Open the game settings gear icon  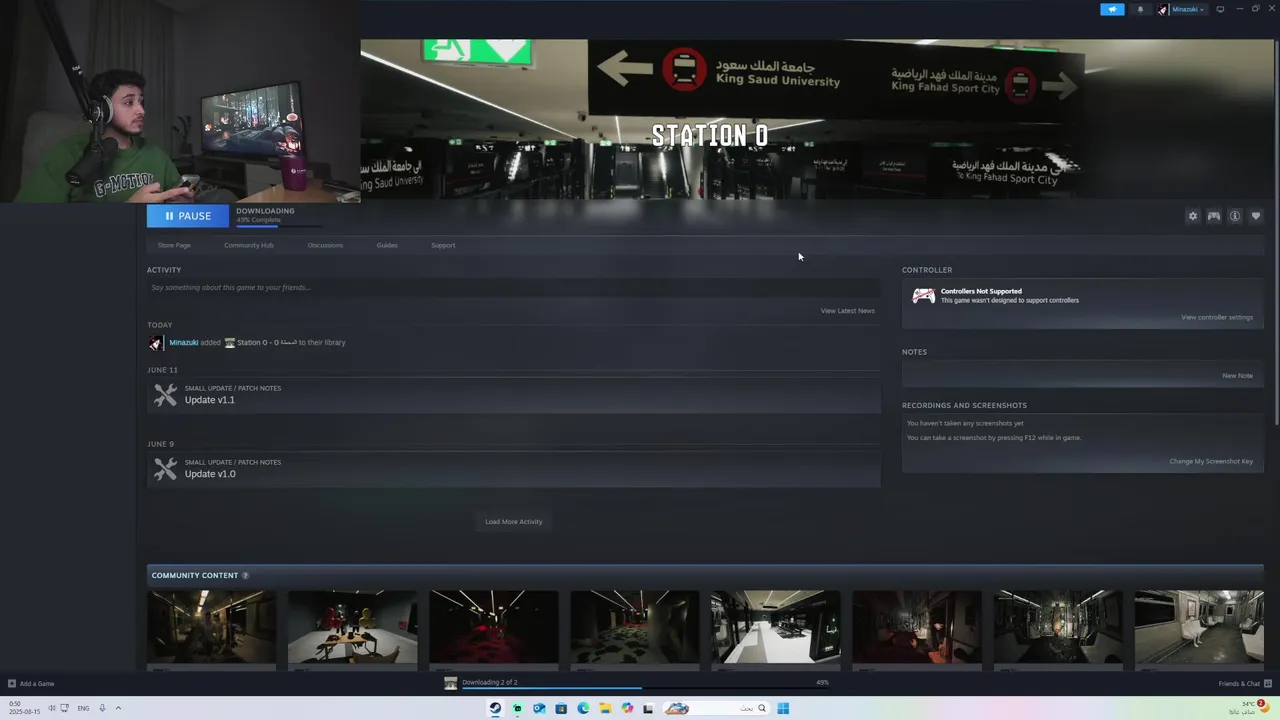pyautogui.click(x=1192, y=216)
